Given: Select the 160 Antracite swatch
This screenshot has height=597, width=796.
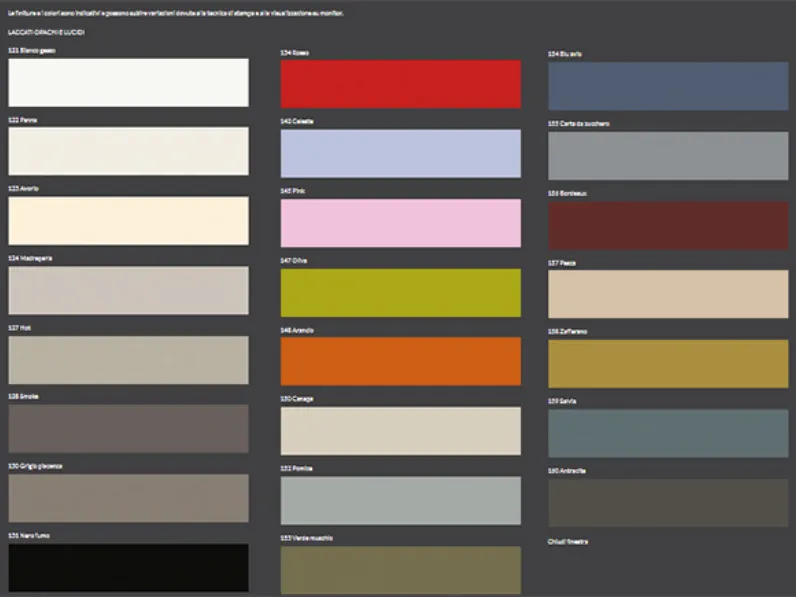Looking at the screenshot, I should [x=668, y=503].
